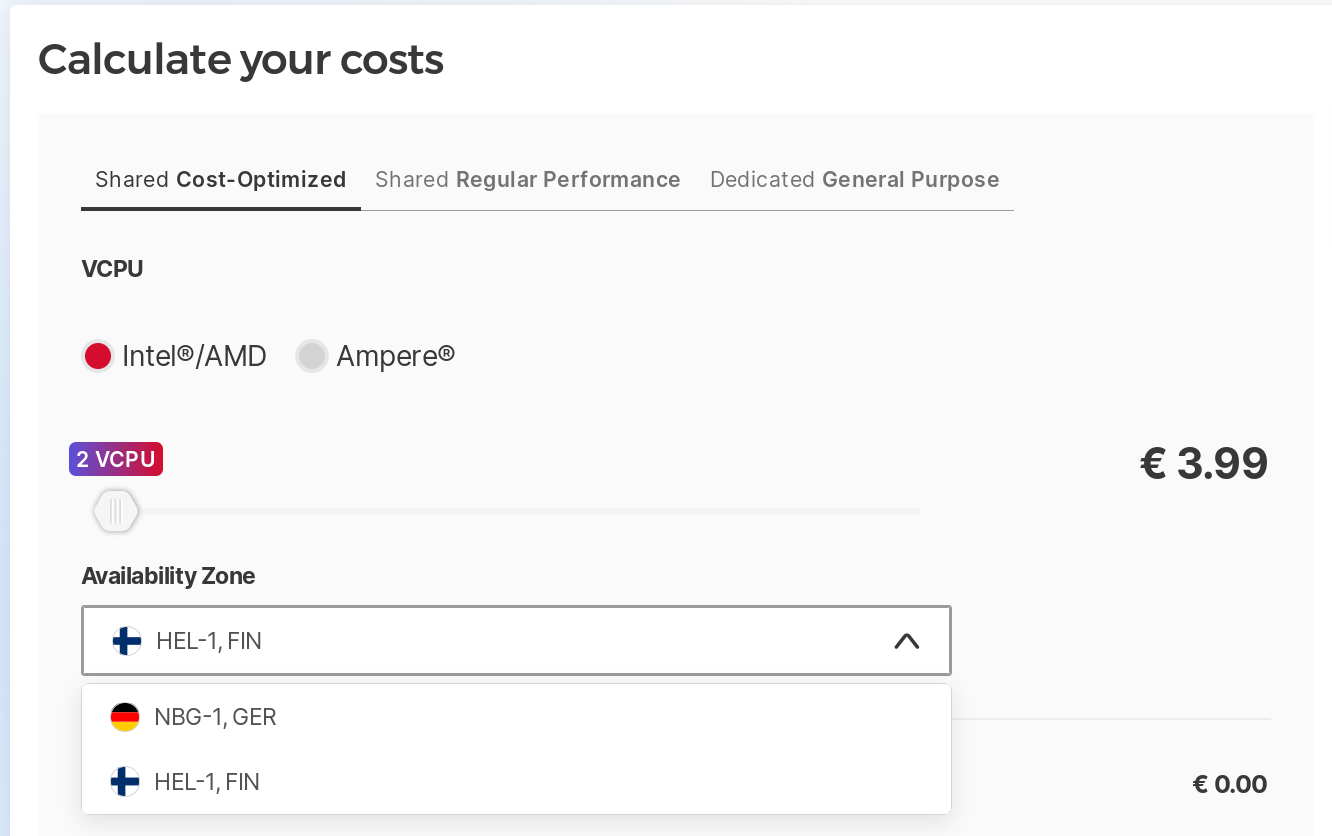
Task: Click the Availability Zone label
Action: coord(168,576)
